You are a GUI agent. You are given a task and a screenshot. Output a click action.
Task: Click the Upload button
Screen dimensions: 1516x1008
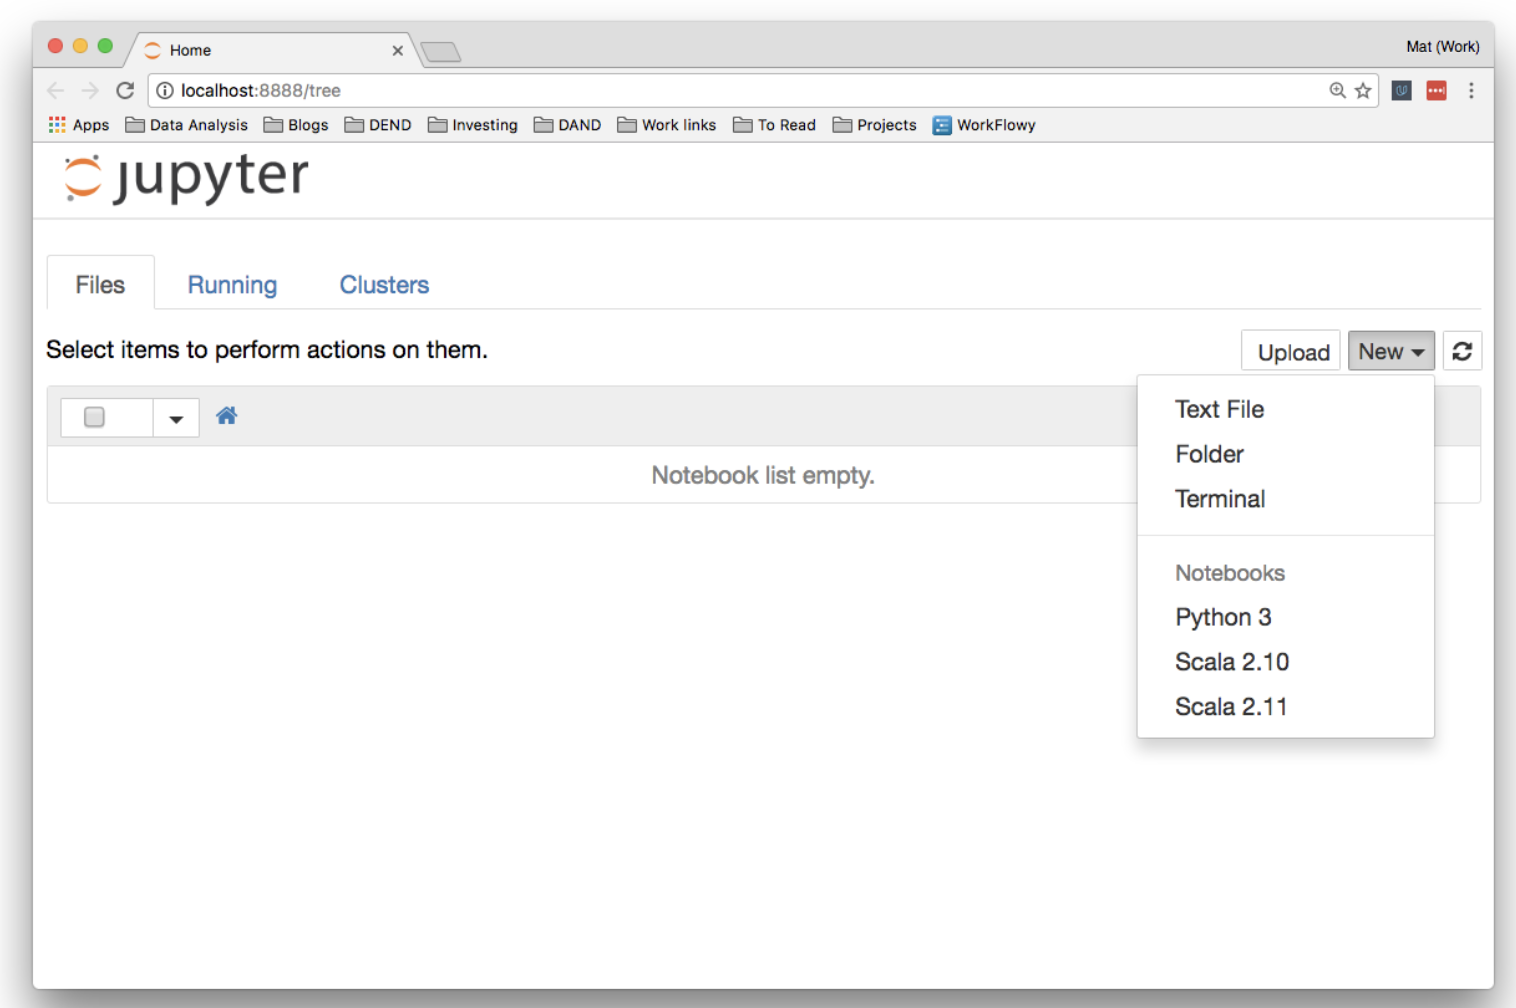[1291, 351]
